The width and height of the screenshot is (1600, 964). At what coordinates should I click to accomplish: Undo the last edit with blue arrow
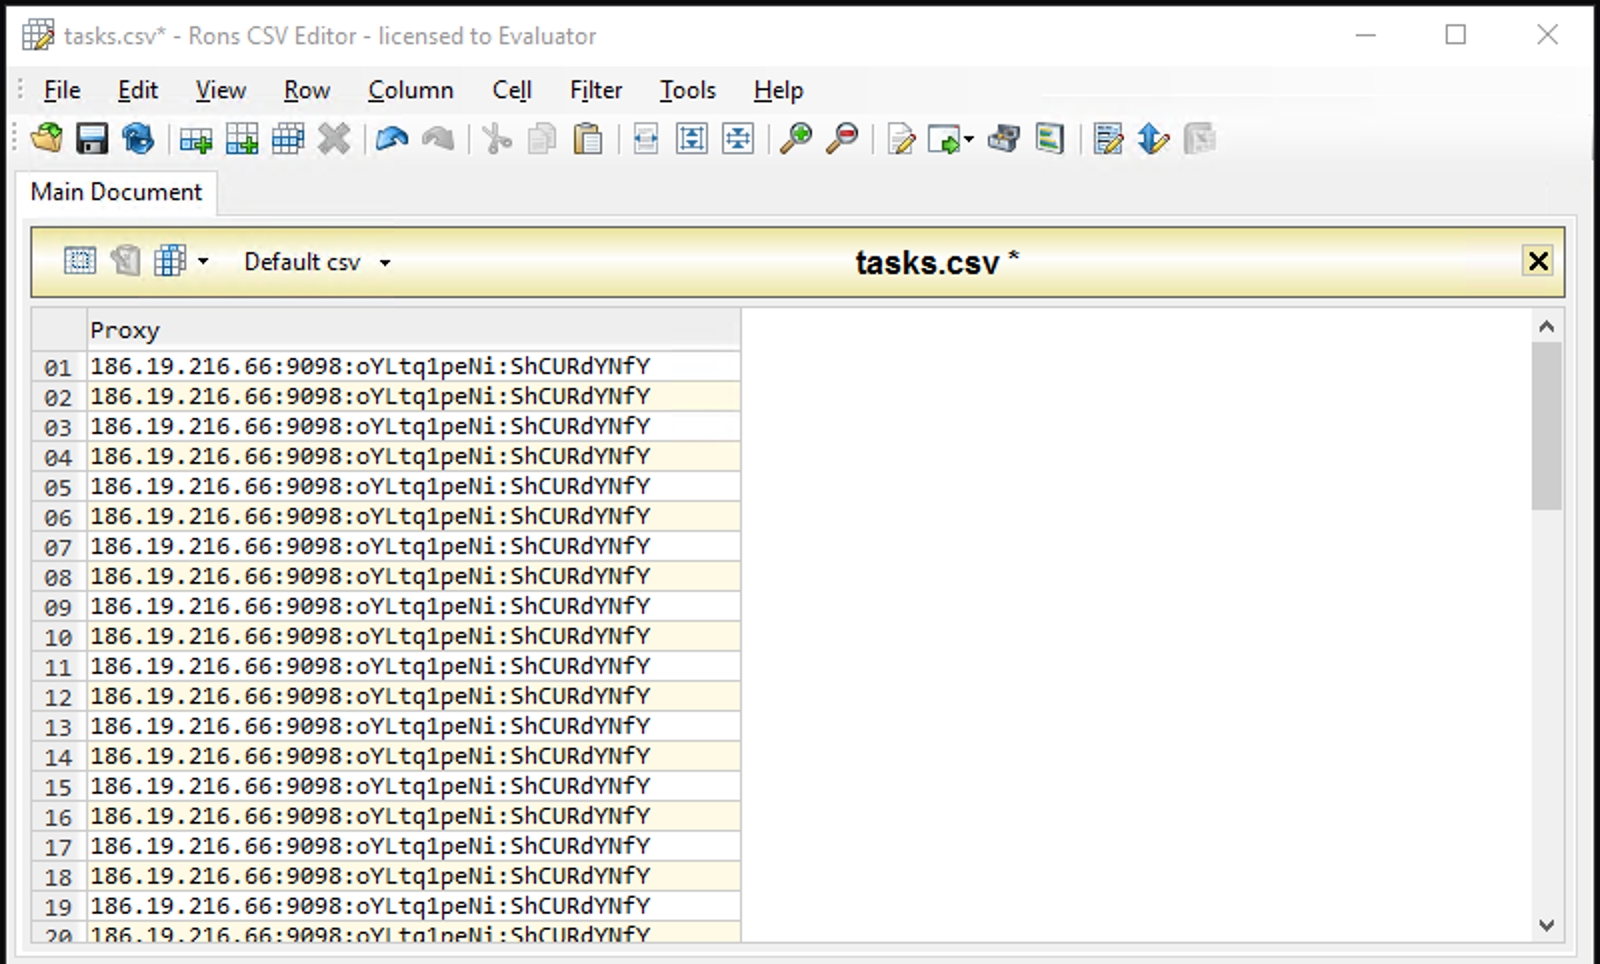pos(391,139)
